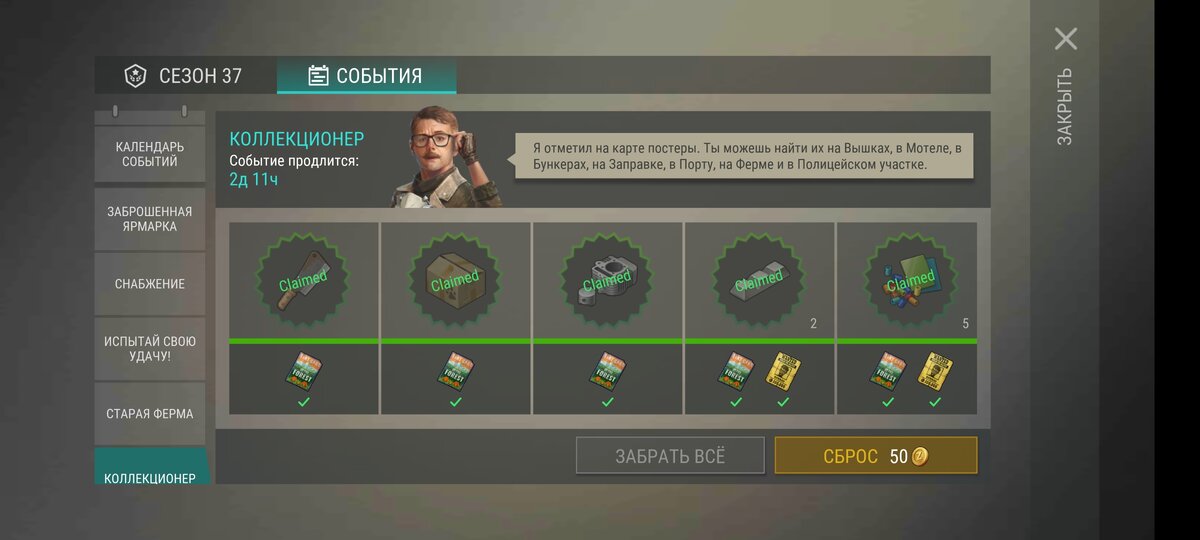This screenshot has width=1200, height=540.
Task: Click the claimed resource bundle reward with 5
Action: point(911,282)
